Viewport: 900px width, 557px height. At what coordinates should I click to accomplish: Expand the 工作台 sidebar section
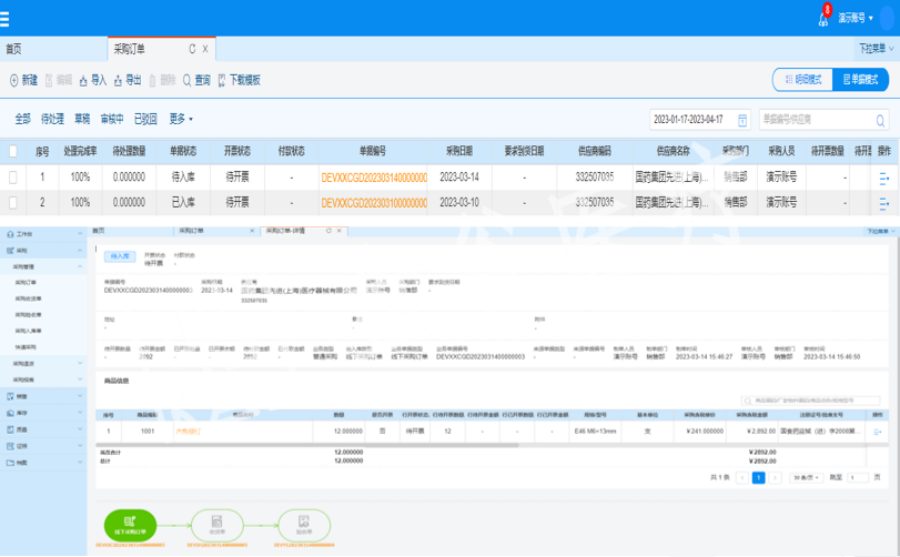click(x=44, y=234)
